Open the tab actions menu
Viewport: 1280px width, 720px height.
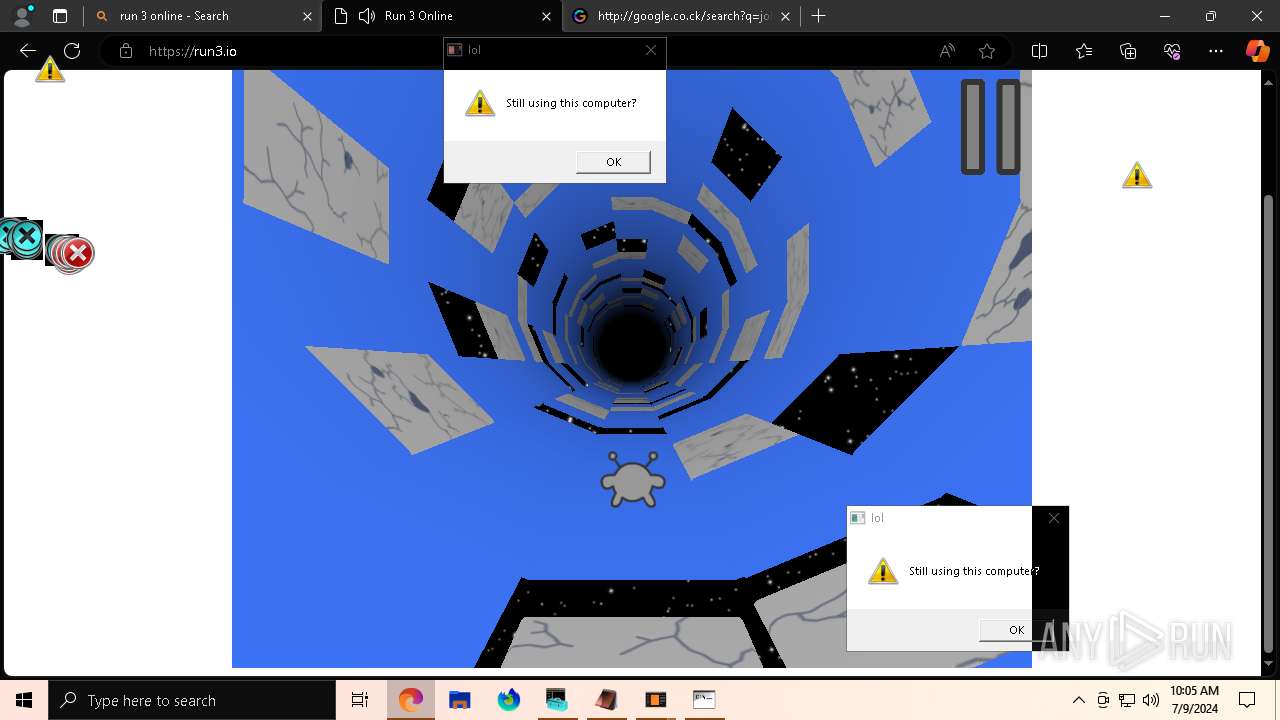pos(60,16)
